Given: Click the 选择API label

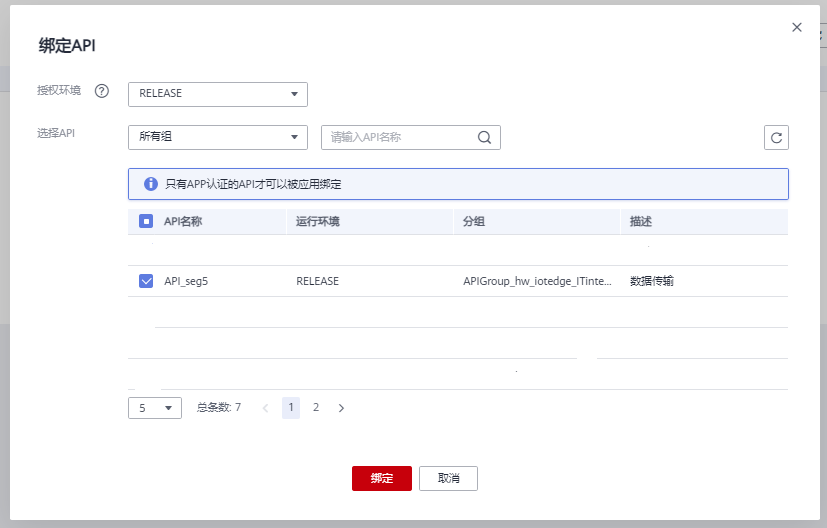Looking at the screenshot, I should 56,133.
